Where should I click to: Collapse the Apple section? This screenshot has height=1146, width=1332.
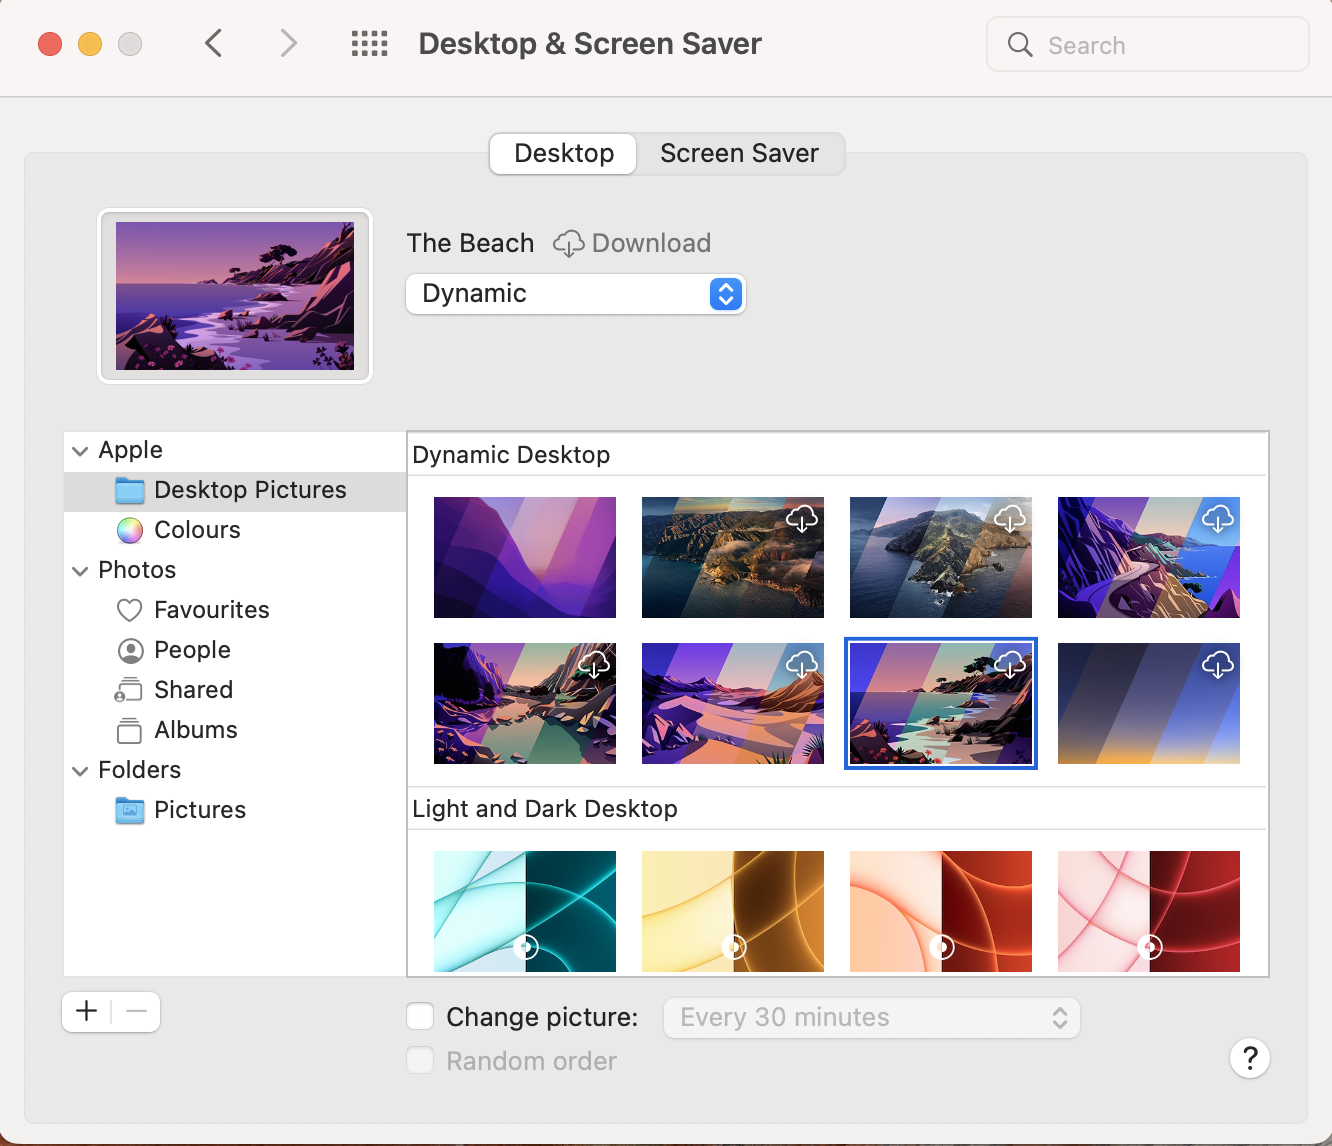click(x=80, y=451)
